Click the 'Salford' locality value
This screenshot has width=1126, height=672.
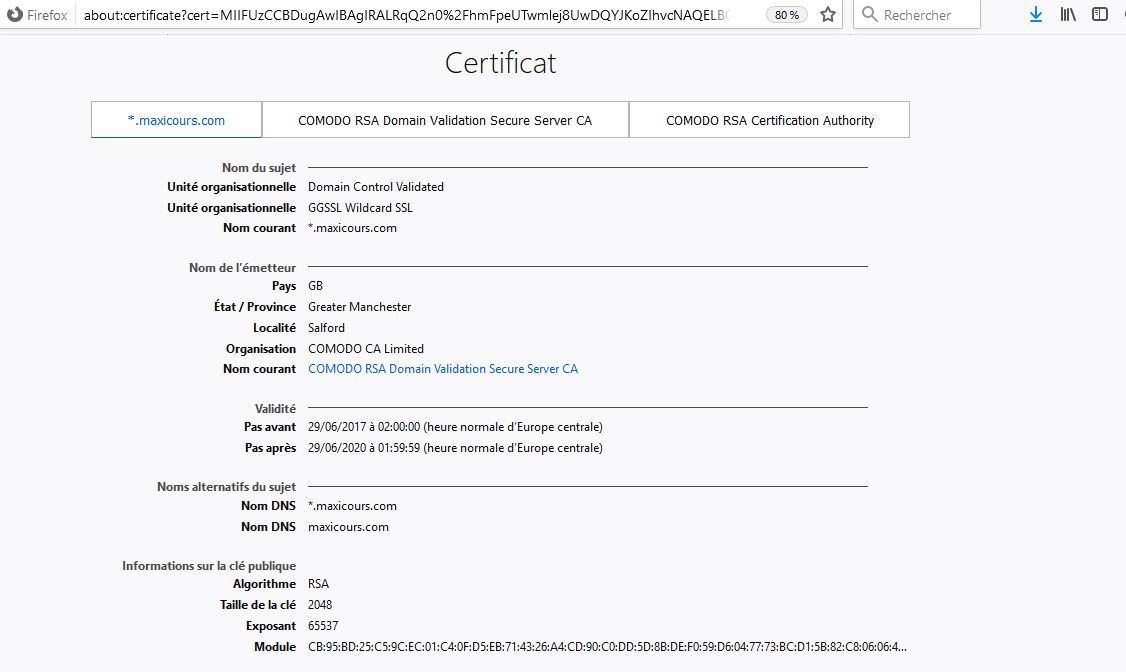(x=326, y=327)
